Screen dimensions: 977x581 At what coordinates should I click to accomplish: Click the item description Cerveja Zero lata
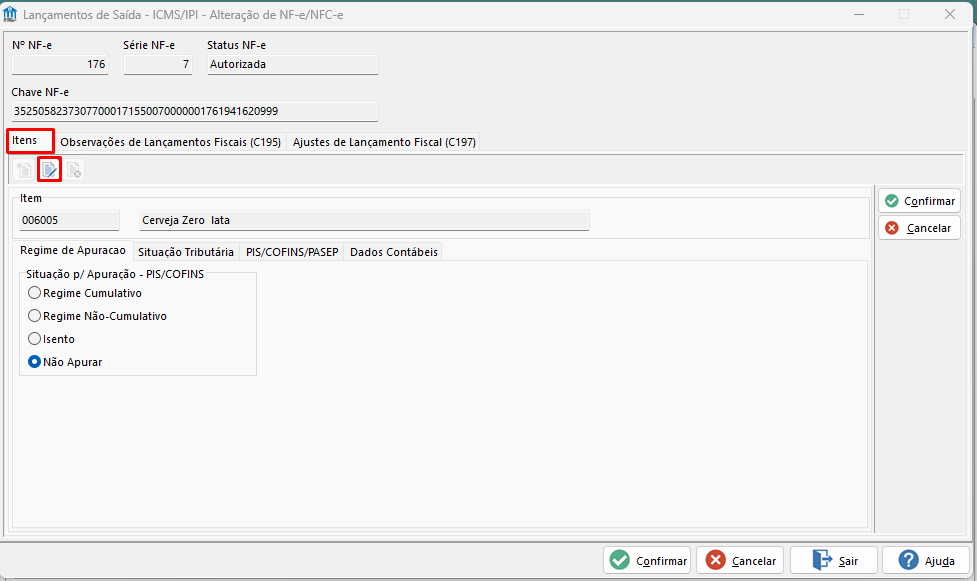pyautogui.click(x=365, y=221)
